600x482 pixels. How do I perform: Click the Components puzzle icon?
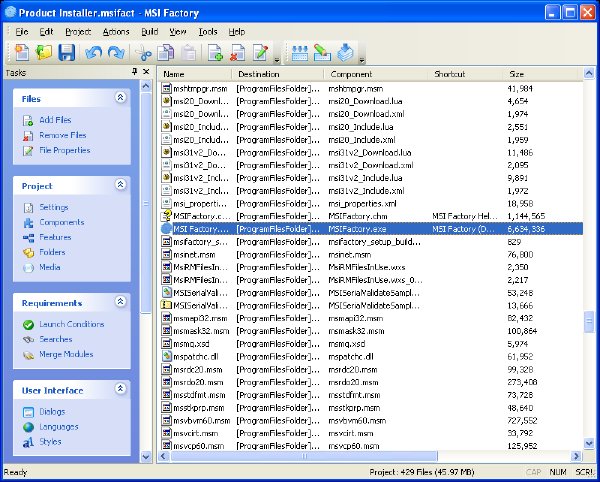click(x=28, y=223)
